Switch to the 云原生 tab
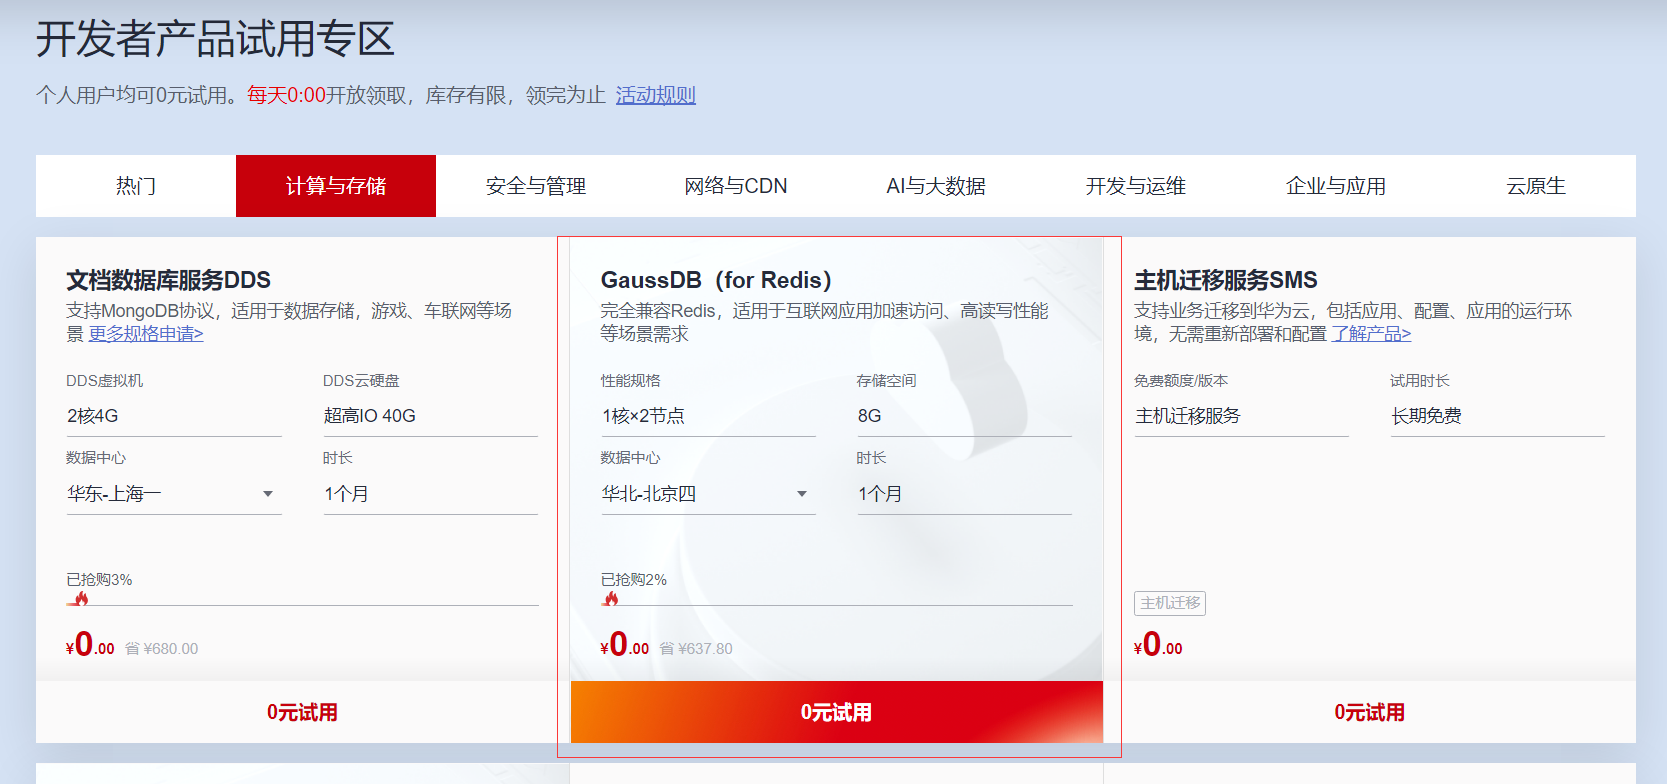 pyautogui.click(x=1536, y=186)
